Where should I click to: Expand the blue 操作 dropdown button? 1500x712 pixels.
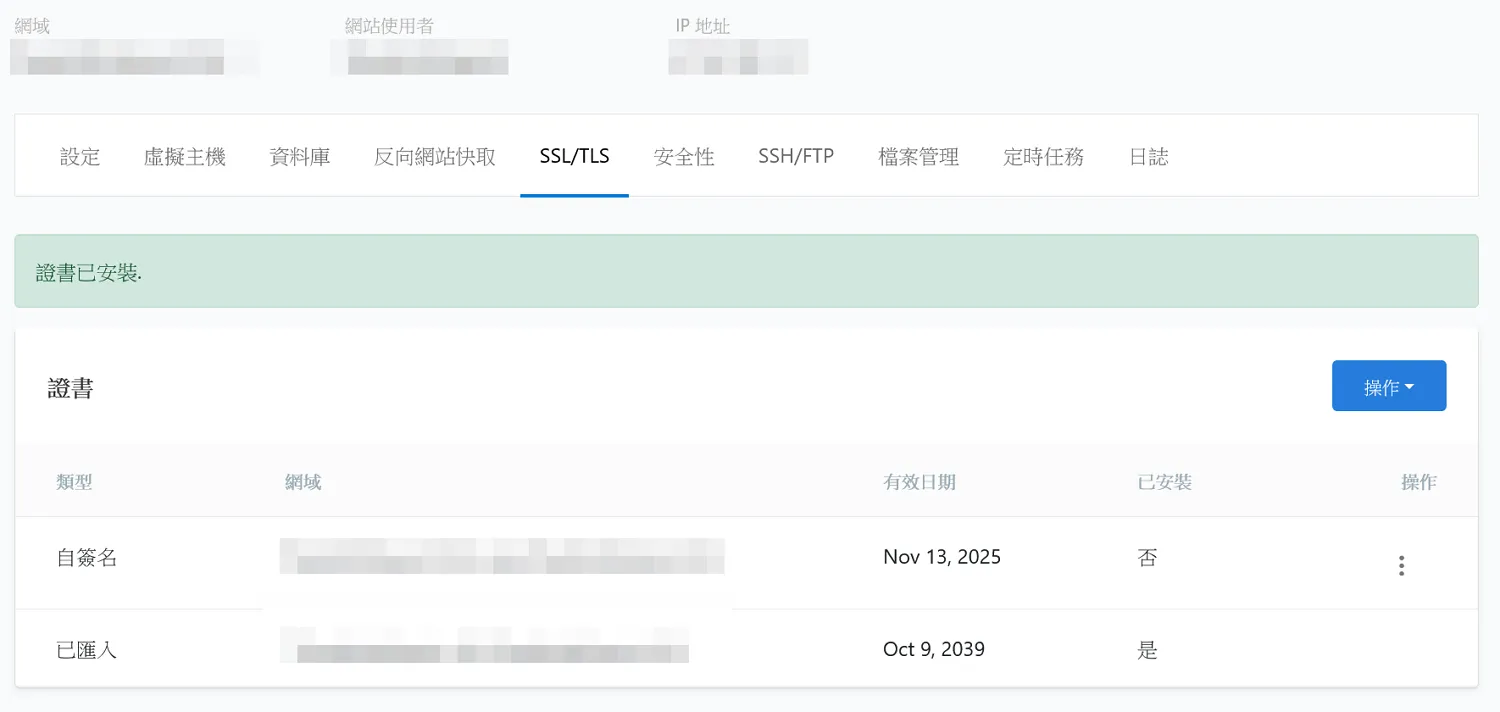(1388, 386)
